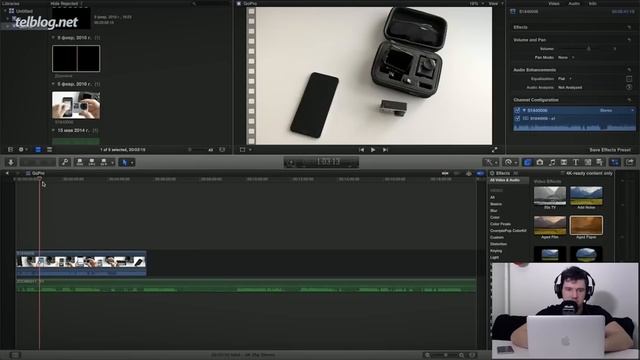Toggle checkbox for S1640006 - a1 channel
This screenshot has width=640, height=360.
coord(517,118)
